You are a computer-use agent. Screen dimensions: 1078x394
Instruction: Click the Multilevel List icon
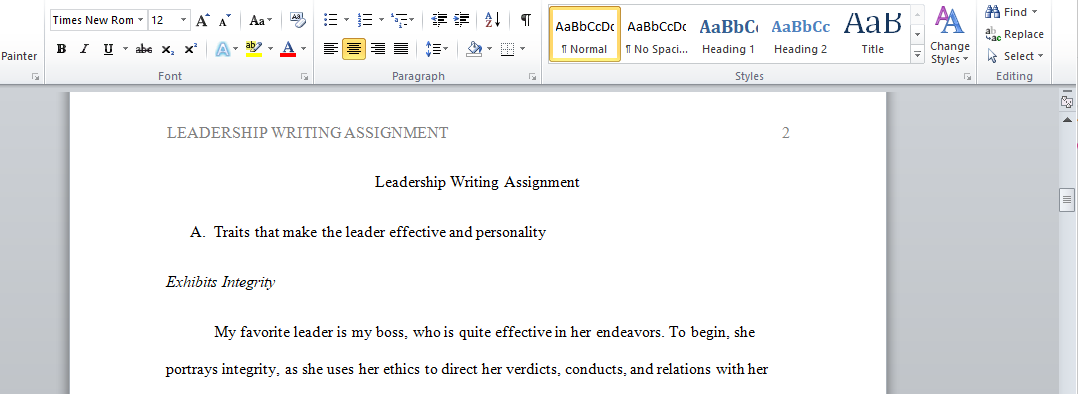click(x=399, y=20)
